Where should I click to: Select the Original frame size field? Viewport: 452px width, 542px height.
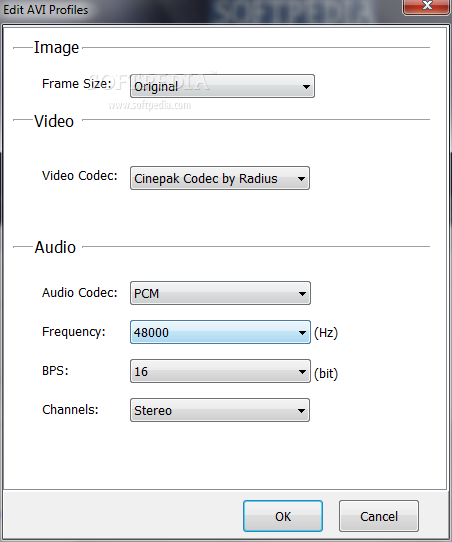tap(222, 86)
